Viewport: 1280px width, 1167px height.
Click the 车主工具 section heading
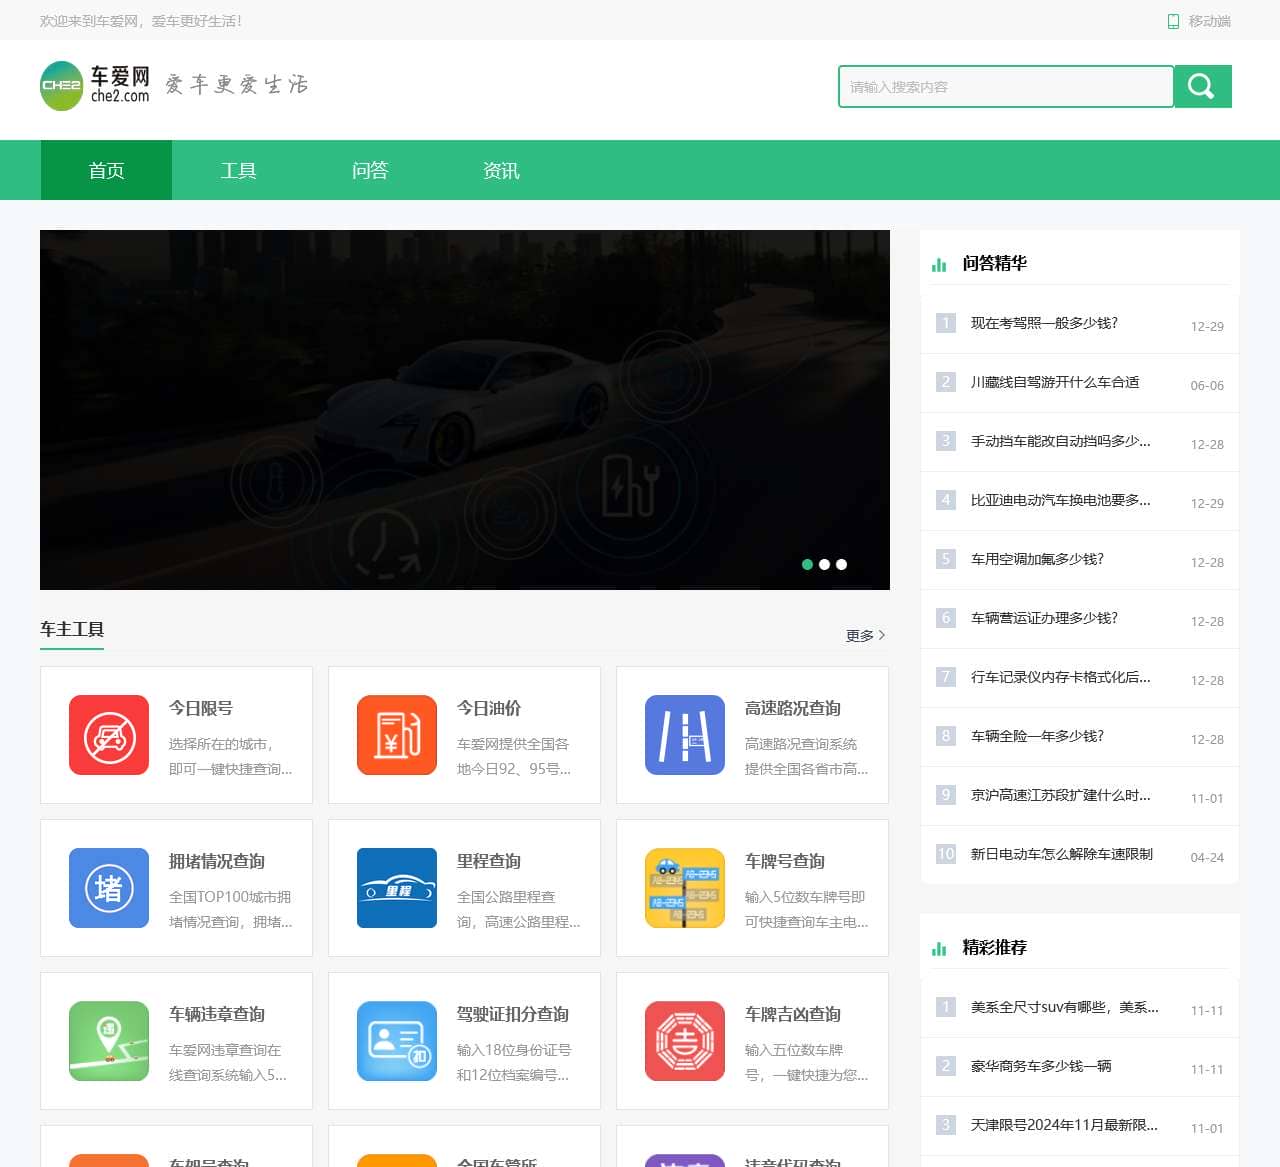(x=72, y=629)
